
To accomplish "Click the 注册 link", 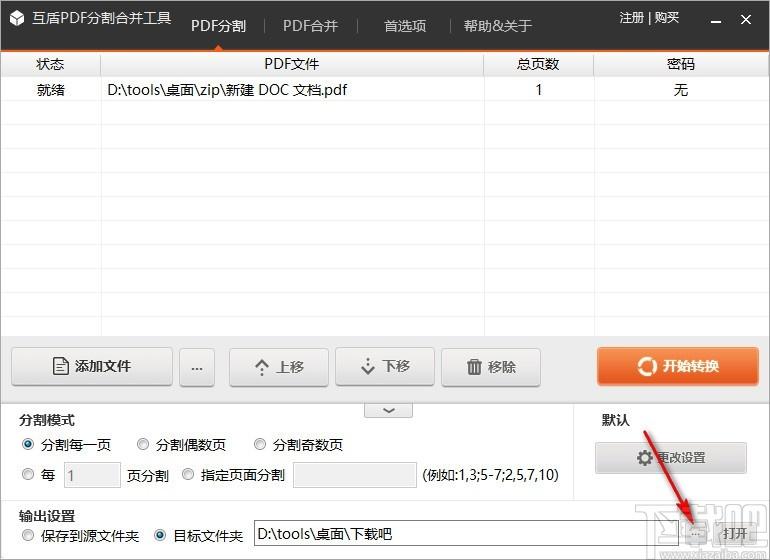I will coord(632,18).
